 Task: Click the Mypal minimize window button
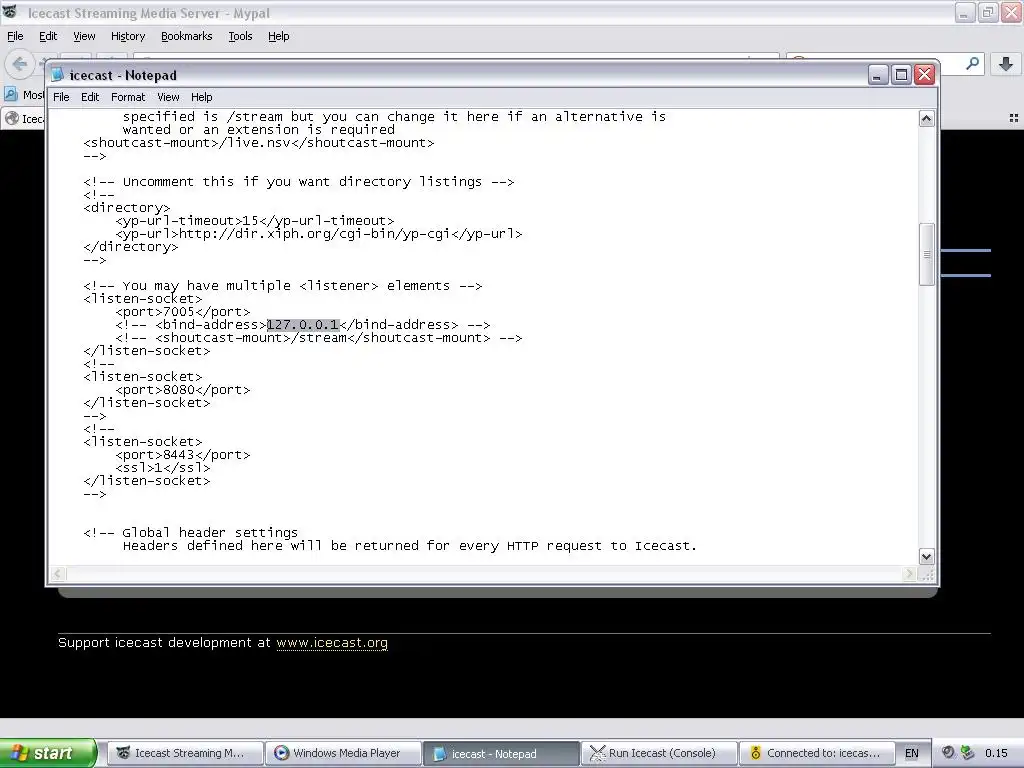(965, 12)
